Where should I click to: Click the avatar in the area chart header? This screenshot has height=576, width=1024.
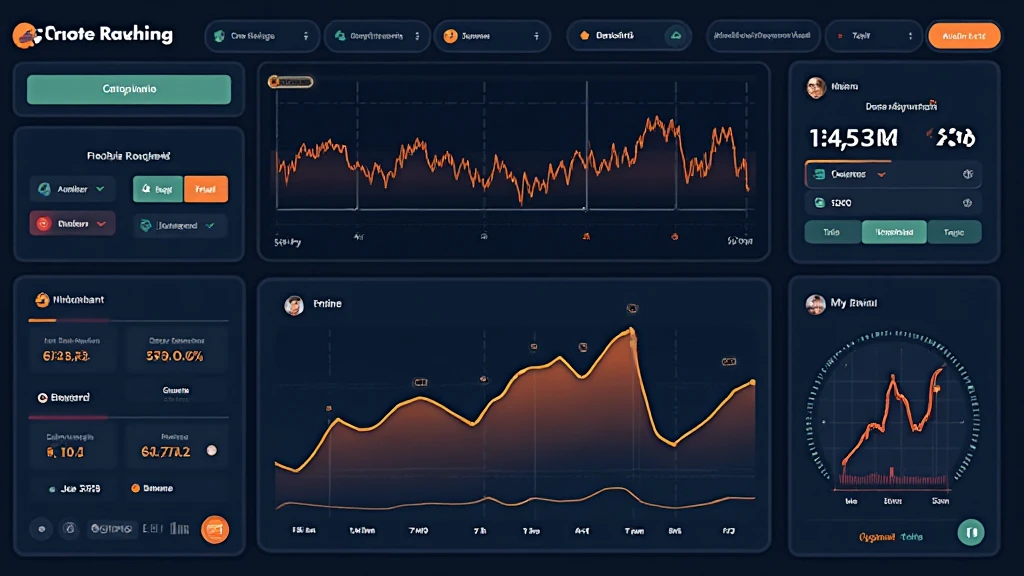tap(294, 305)
